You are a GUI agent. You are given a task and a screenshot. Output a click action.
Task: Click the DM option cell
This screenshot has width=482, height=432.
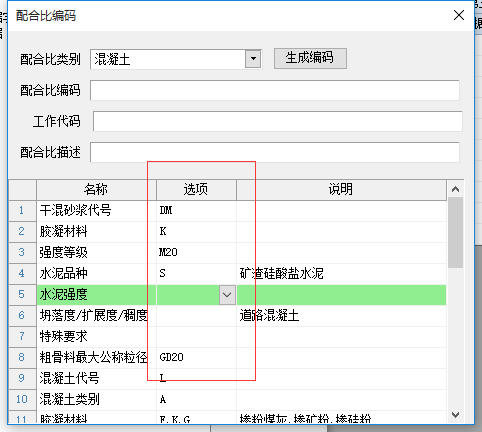[x=196, y=211]
